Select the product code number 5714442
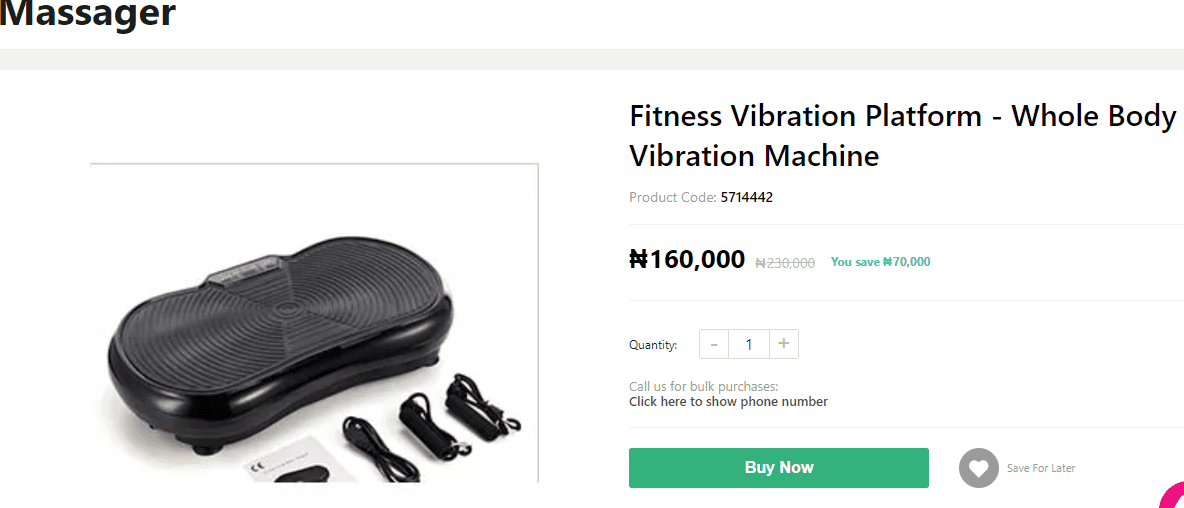1184x508 pixels. [747, 197]
